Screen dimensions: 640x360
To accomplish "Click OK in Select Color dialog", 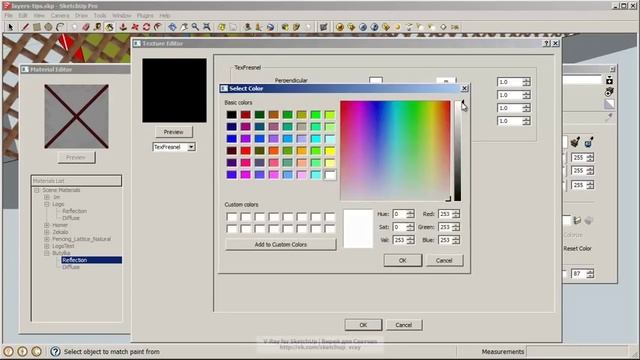I will coord(402,260).
